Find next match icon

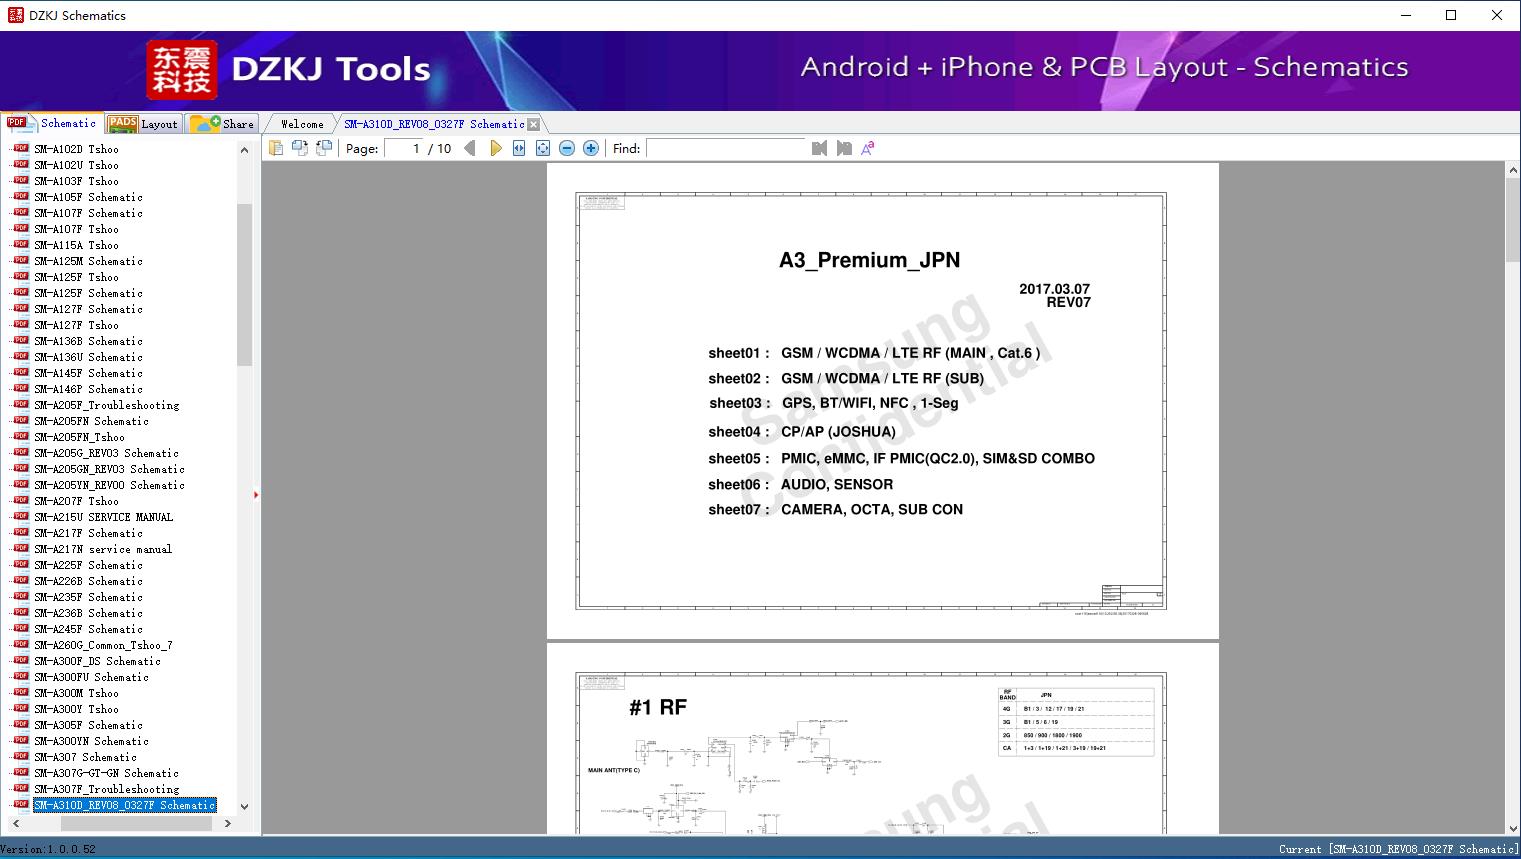point(844,148)
